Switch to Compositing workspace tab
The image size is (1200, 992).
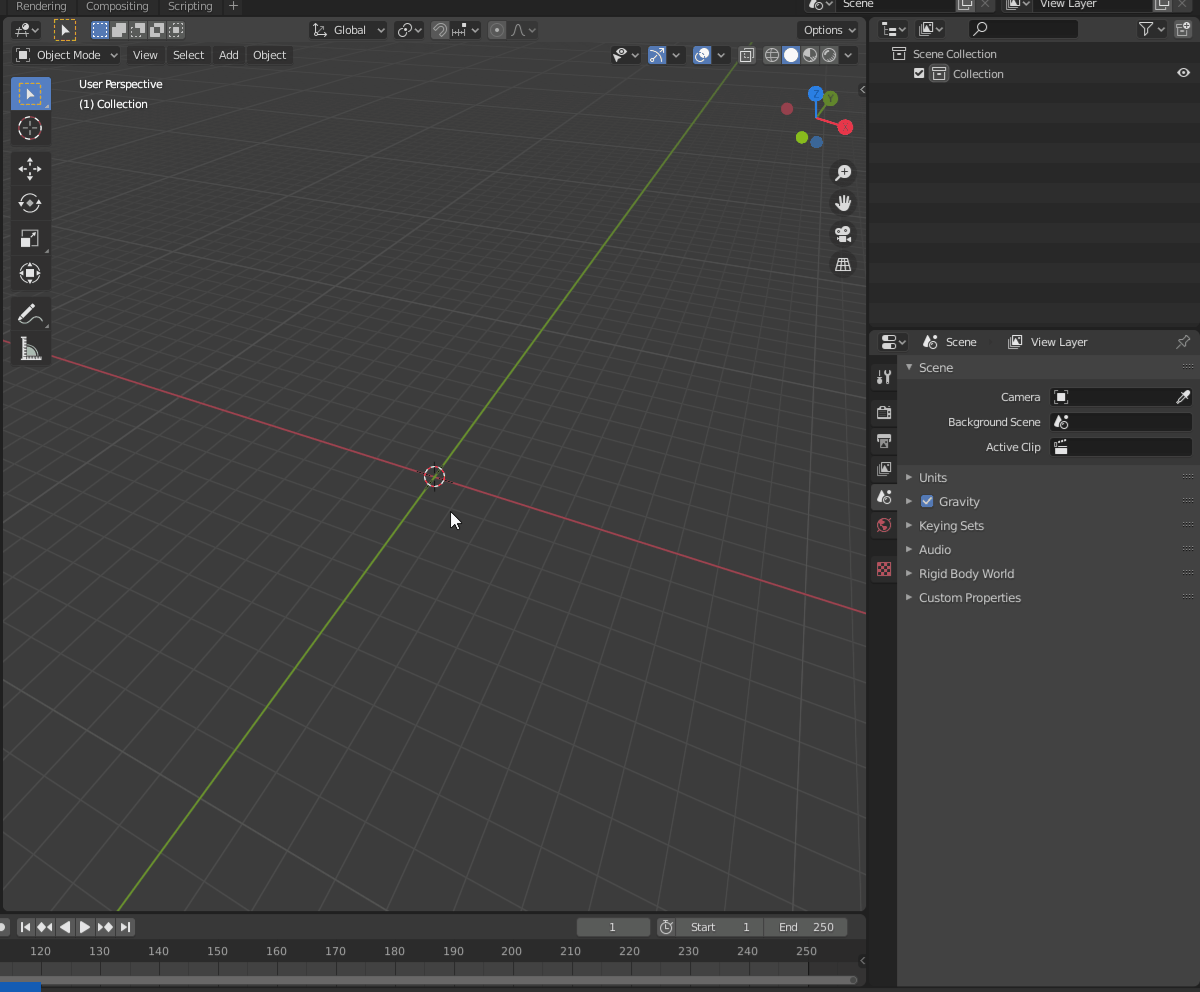tap(117, 6)
